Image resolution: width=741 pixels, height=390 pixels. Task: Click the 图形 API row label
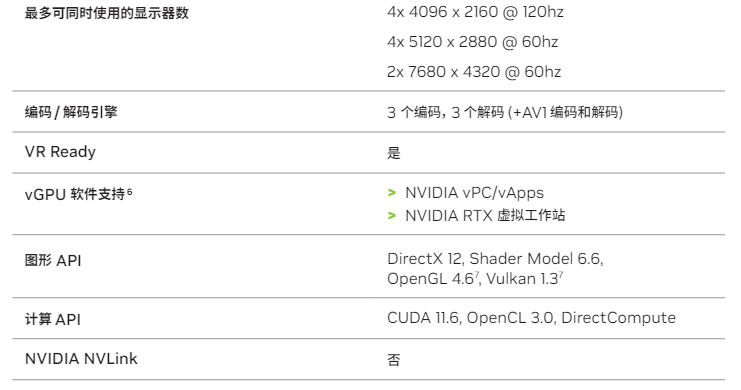click(53, 260)
